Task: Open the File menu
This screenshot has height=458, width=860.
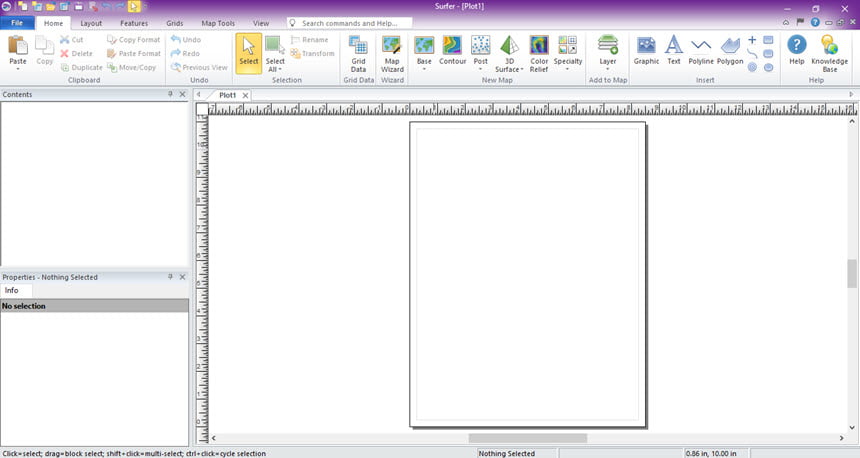Action: pyautogui.click(x=17, y=23)
